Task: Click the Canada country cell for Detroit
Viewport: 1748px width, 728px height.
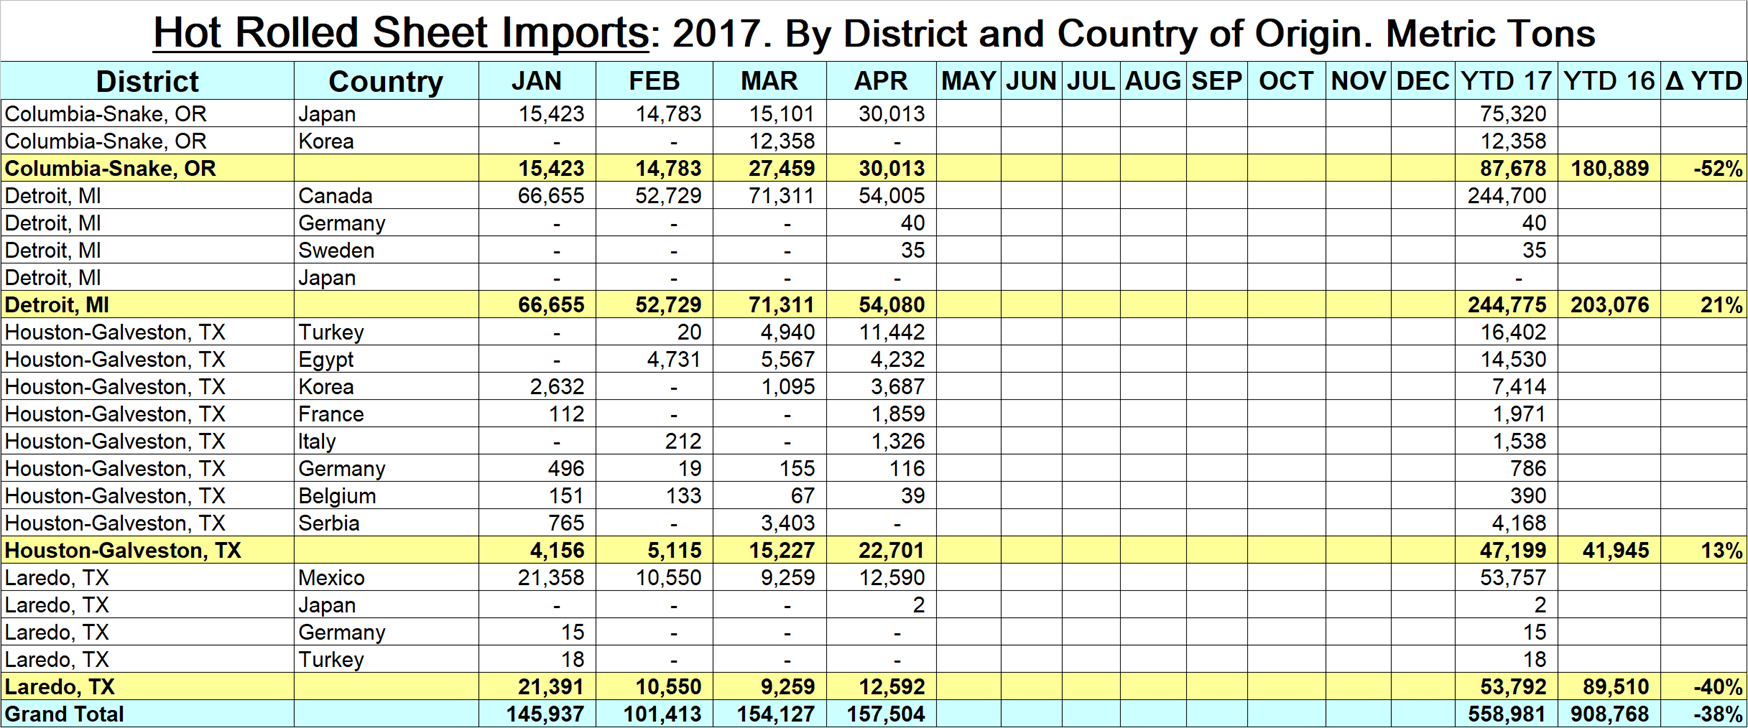Action: tap(335, 196)
